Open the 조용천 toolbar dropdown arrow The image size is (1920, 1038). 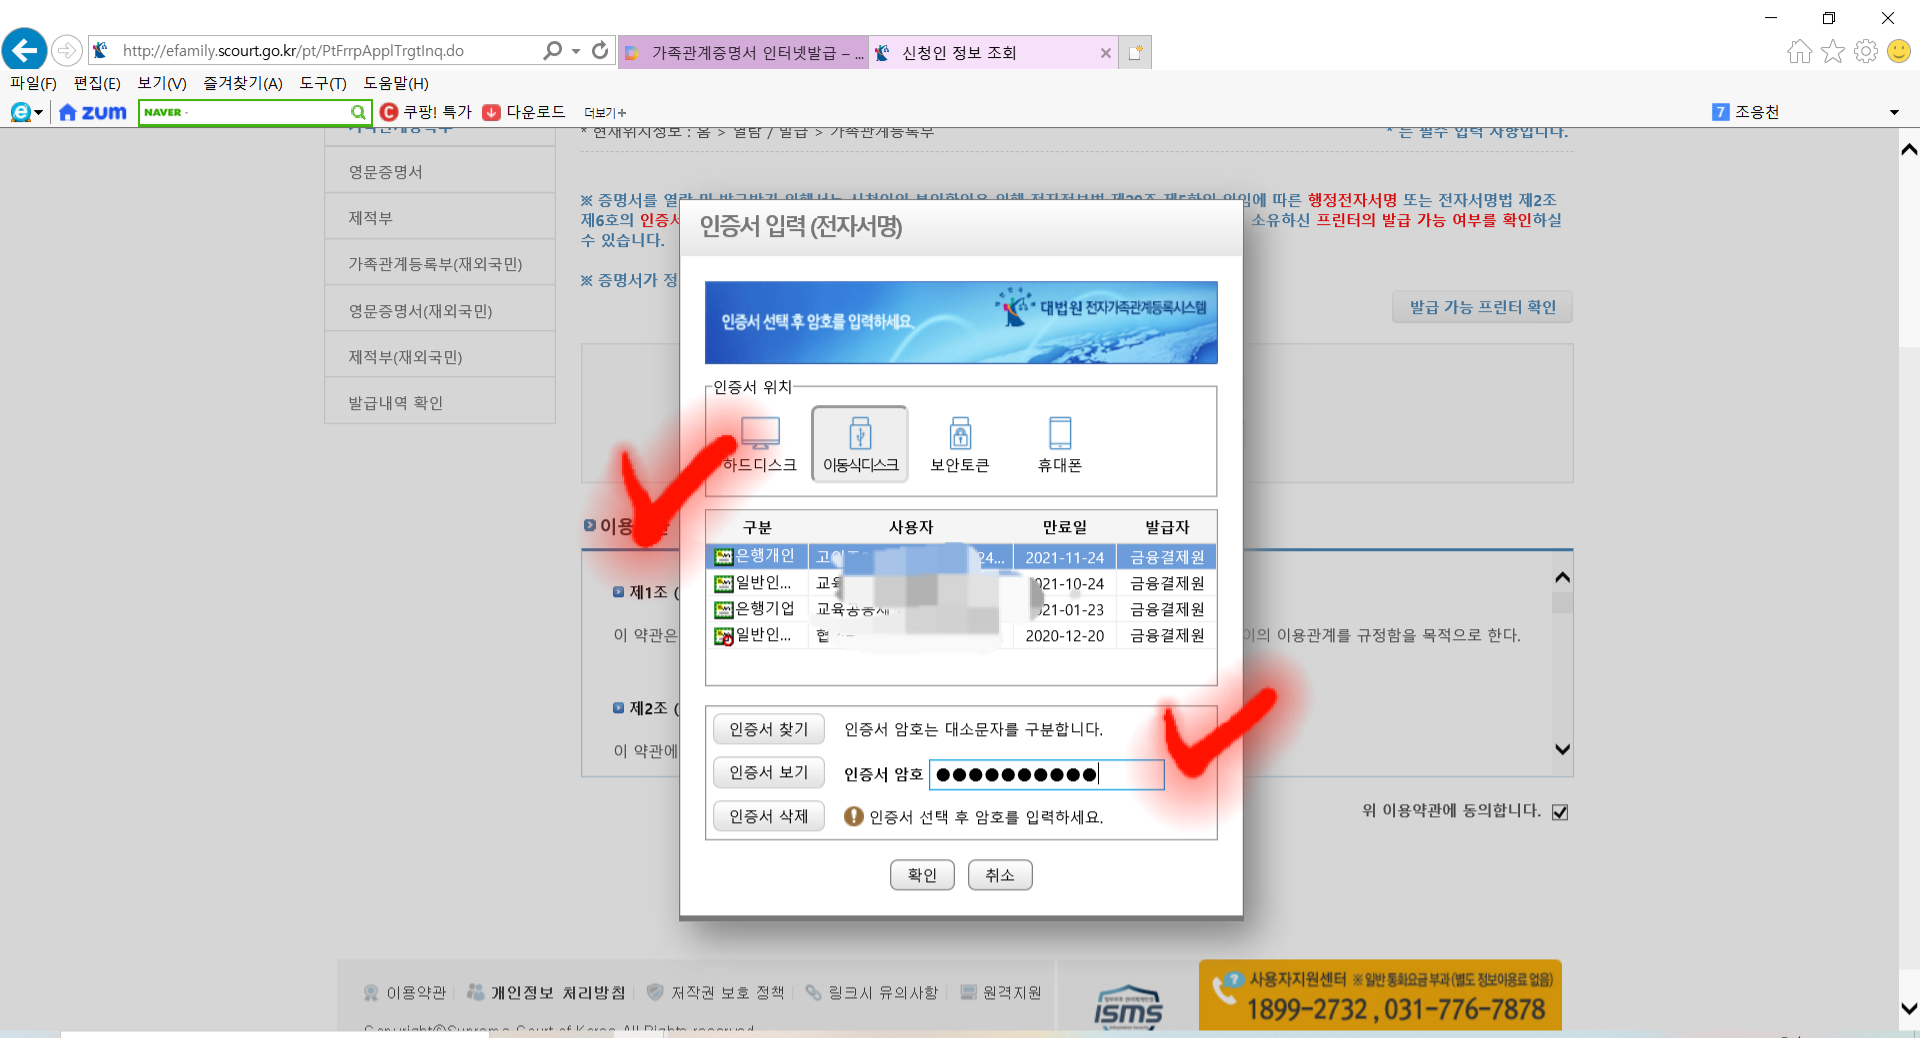tap(1894, 113)
